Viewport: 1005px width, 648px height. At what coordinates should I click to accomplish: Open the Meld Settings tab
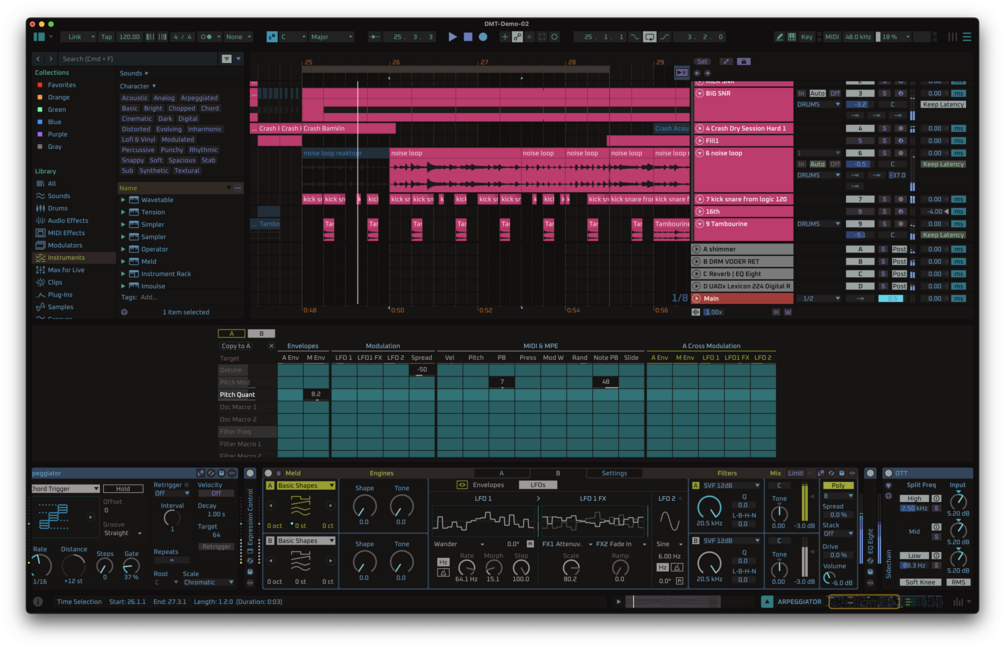pos(614,473)
